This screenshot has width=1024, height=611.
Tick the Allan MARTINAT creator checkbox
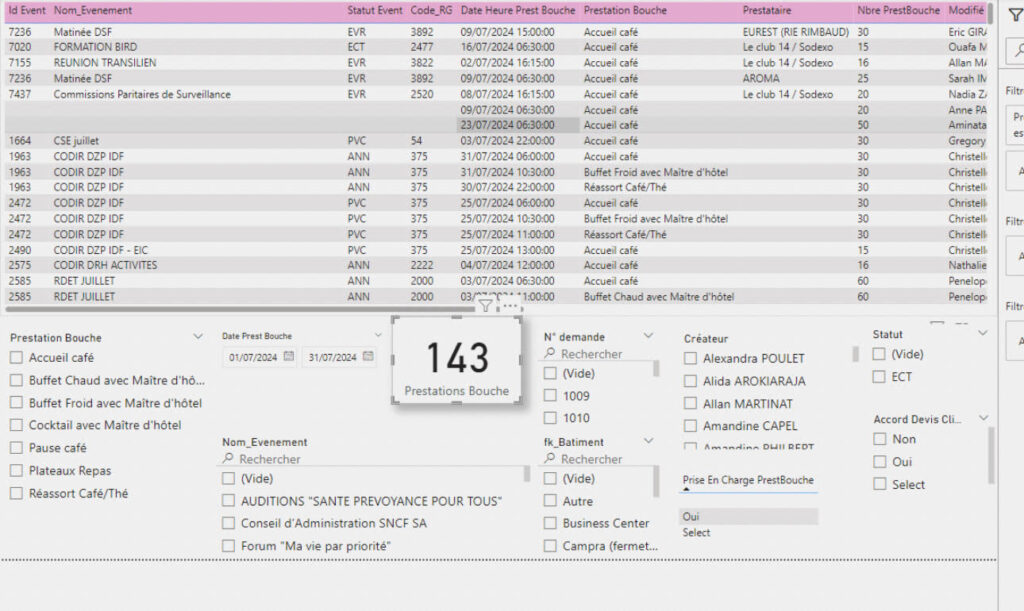(690, 403)
